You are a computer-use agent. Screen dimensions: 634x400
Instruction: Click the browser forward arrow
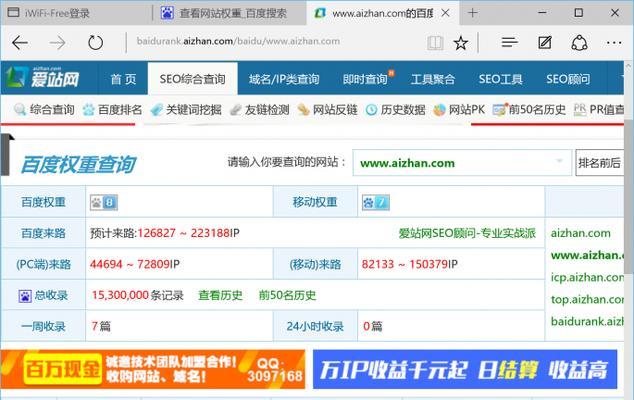point(57,42)
